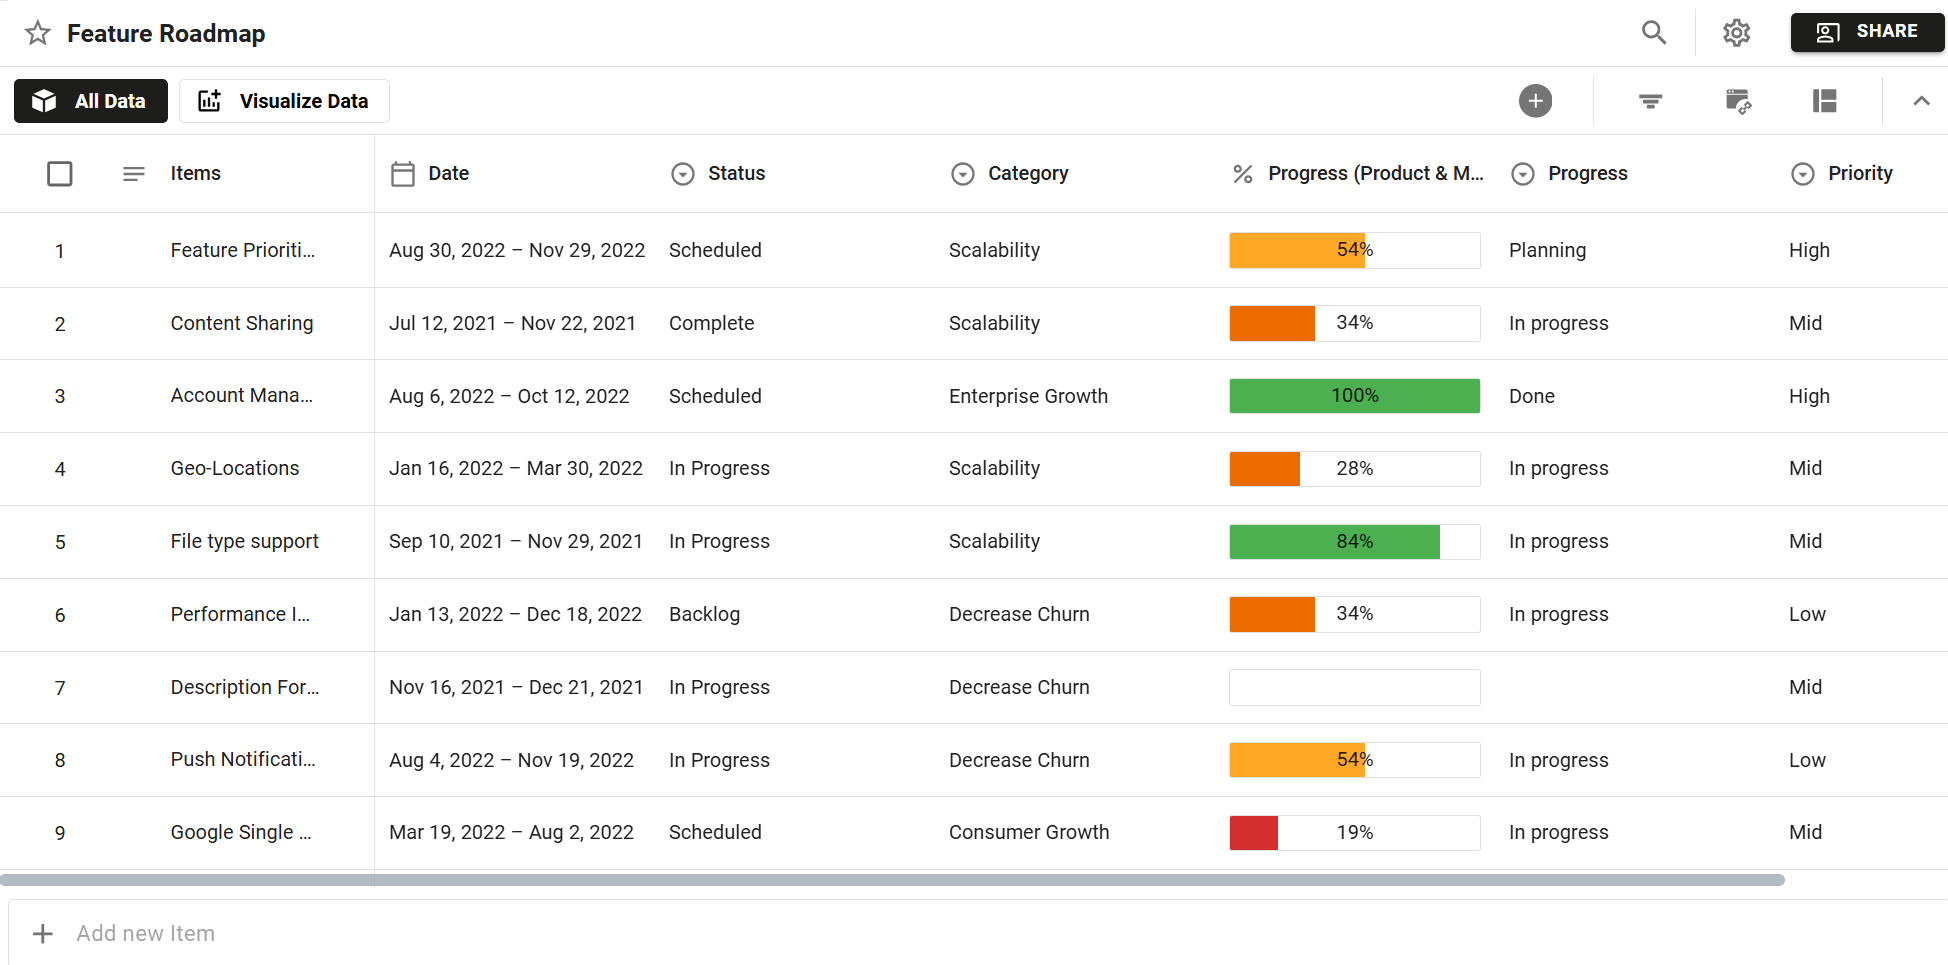Open the search magnifier icon
Viewport: 1948px width, 965px height.
1654,33
